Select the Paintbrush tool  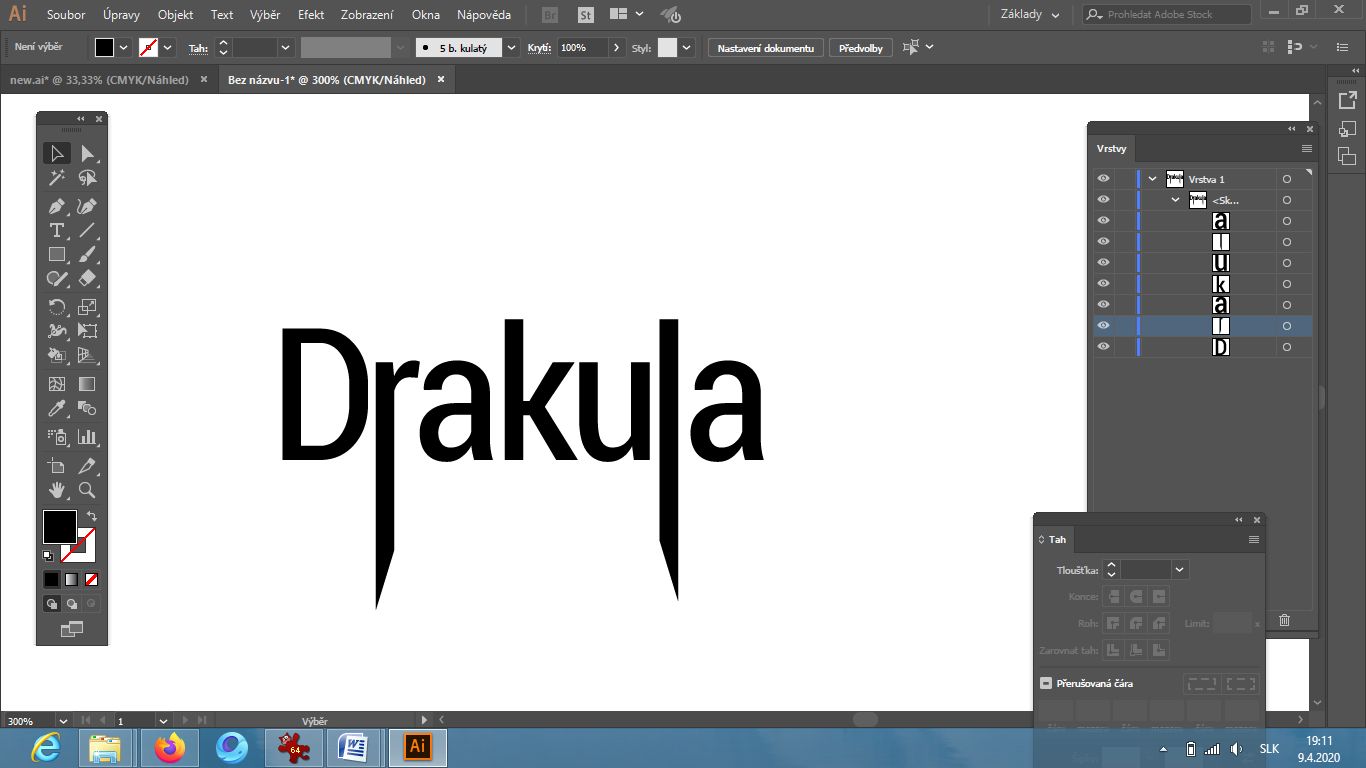click(87, 255)
